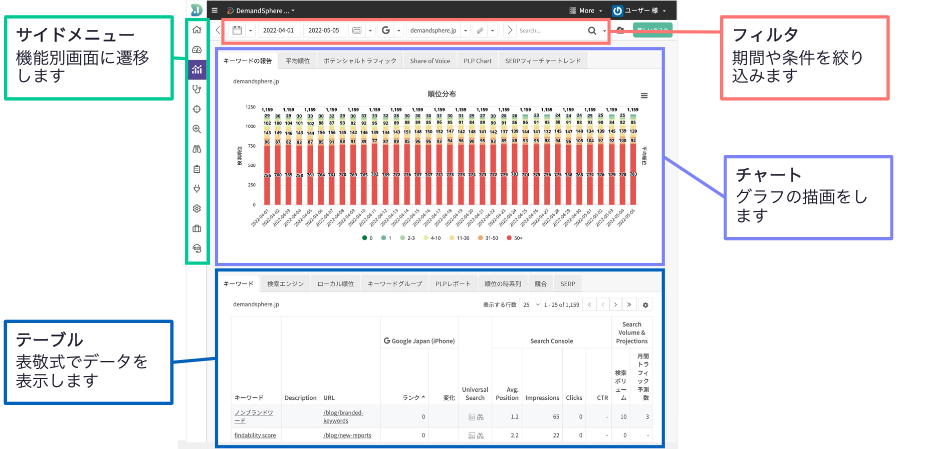Viewport: 943px width, 449px height.
Task: Open table settings gear icon
Action: [x=647, y=305]
